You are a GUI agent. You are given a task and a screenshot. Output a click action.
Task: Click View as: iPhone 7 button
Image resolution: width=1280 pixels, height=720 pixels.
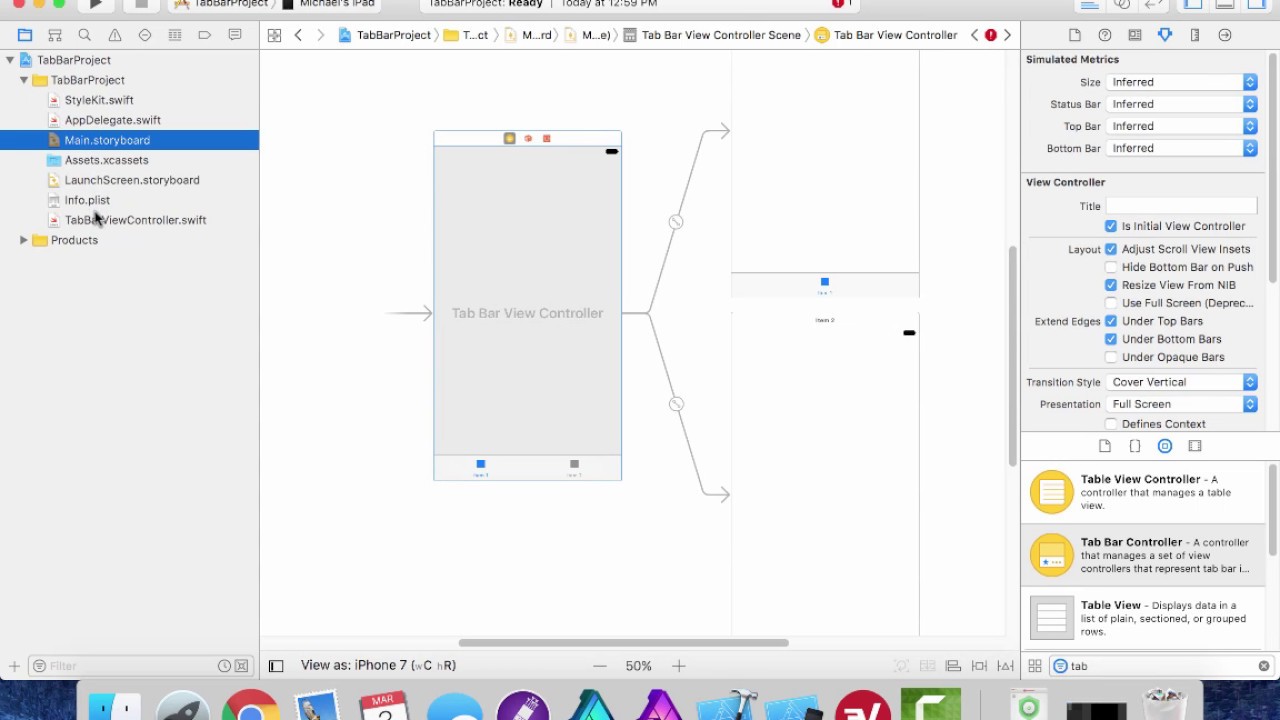tap(378, 666)
